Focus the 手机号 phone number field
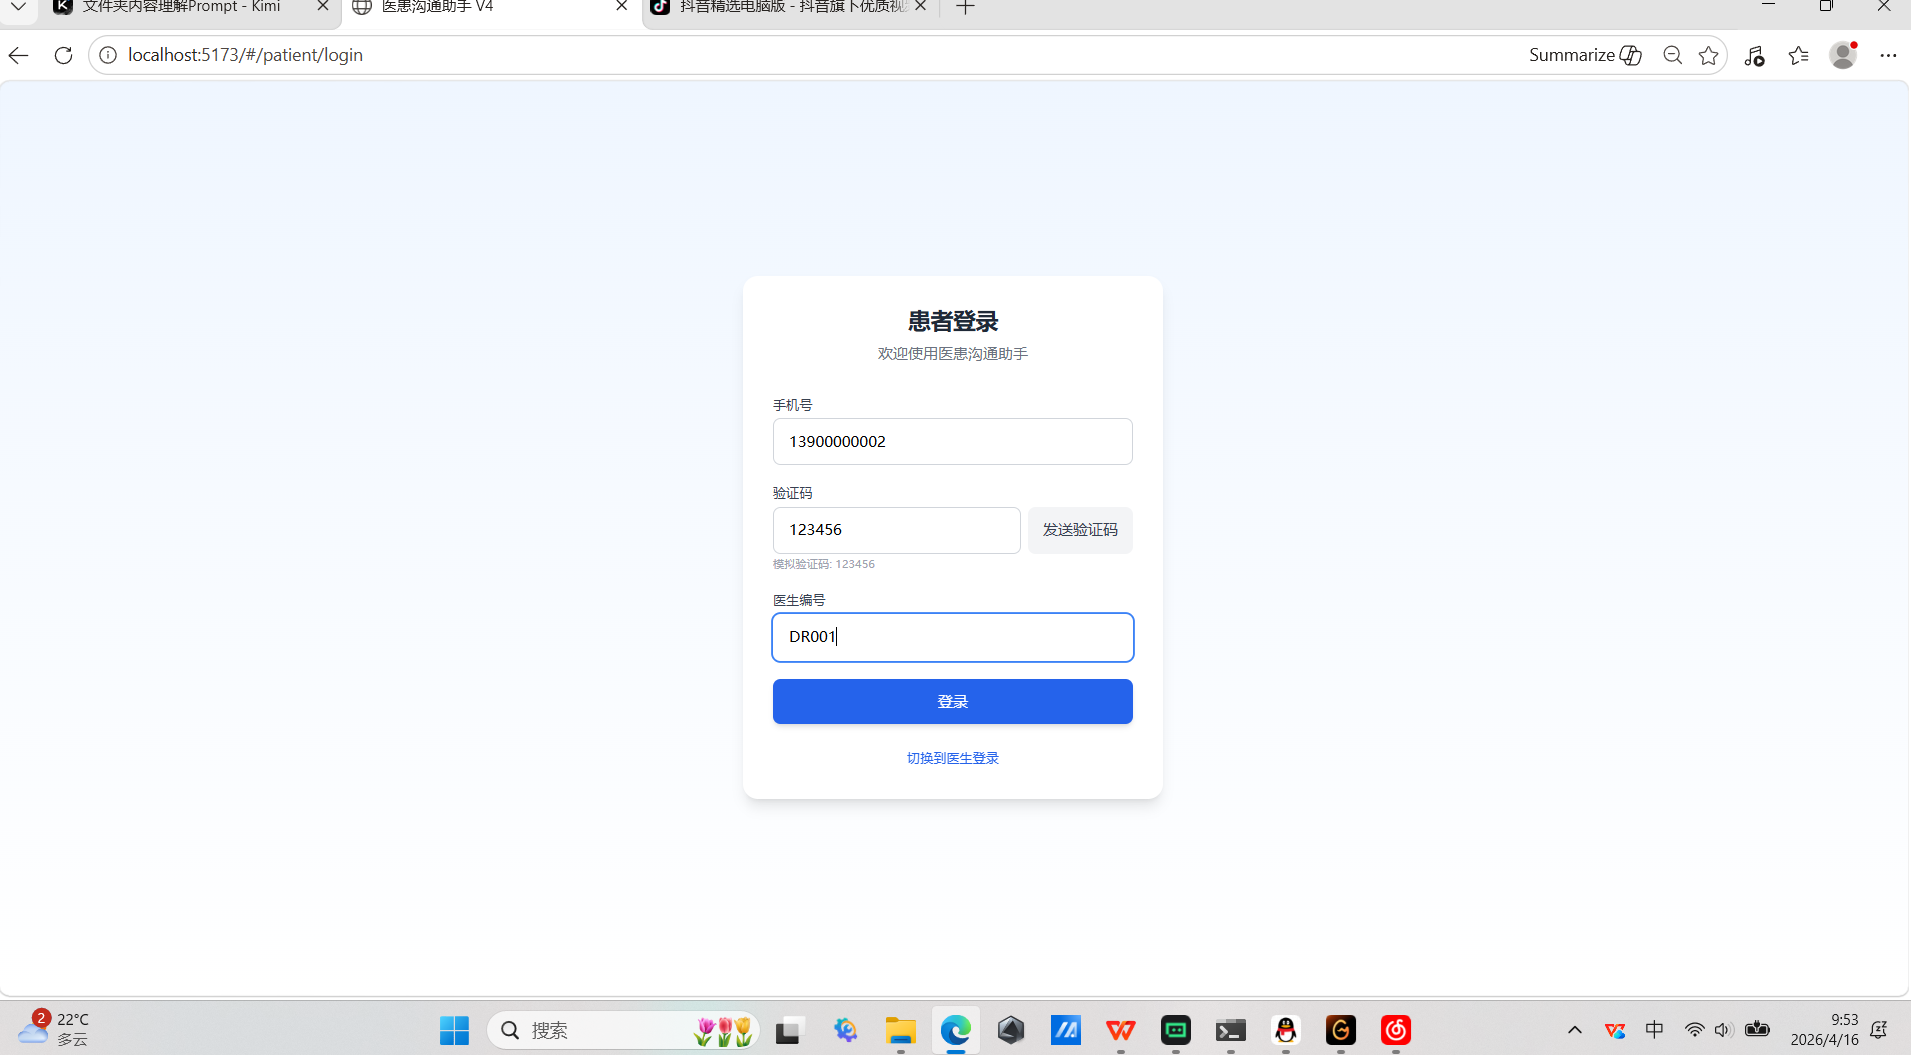Viewport: 1911px width, 1055px height. pos(952,441)
